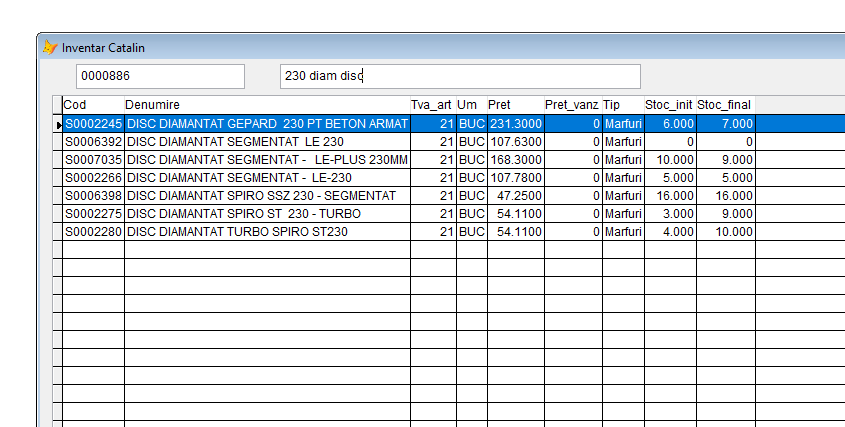Viewport: 845px width, 427px height.
Task: Select code cell S0002275
Action: coord(93,214)
